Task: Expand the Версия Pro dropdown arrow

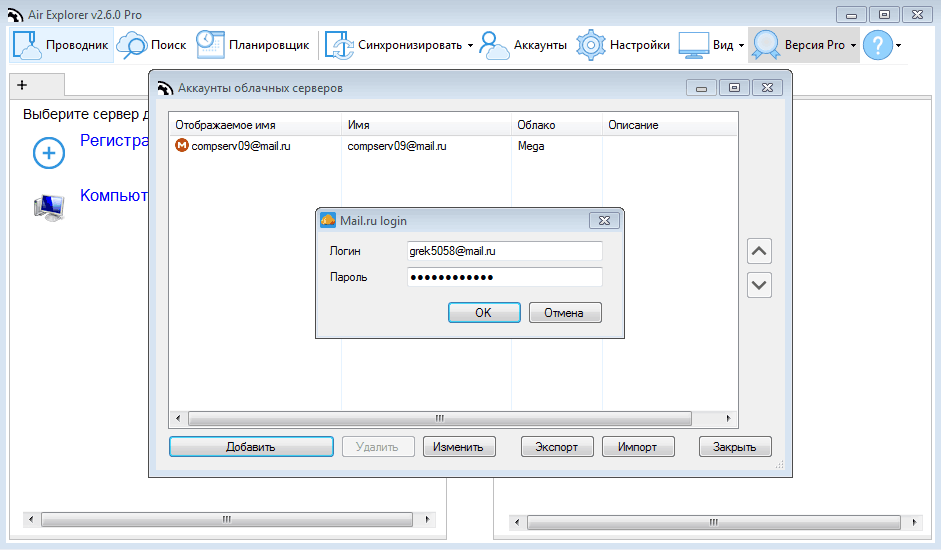Action: (853, 46)
